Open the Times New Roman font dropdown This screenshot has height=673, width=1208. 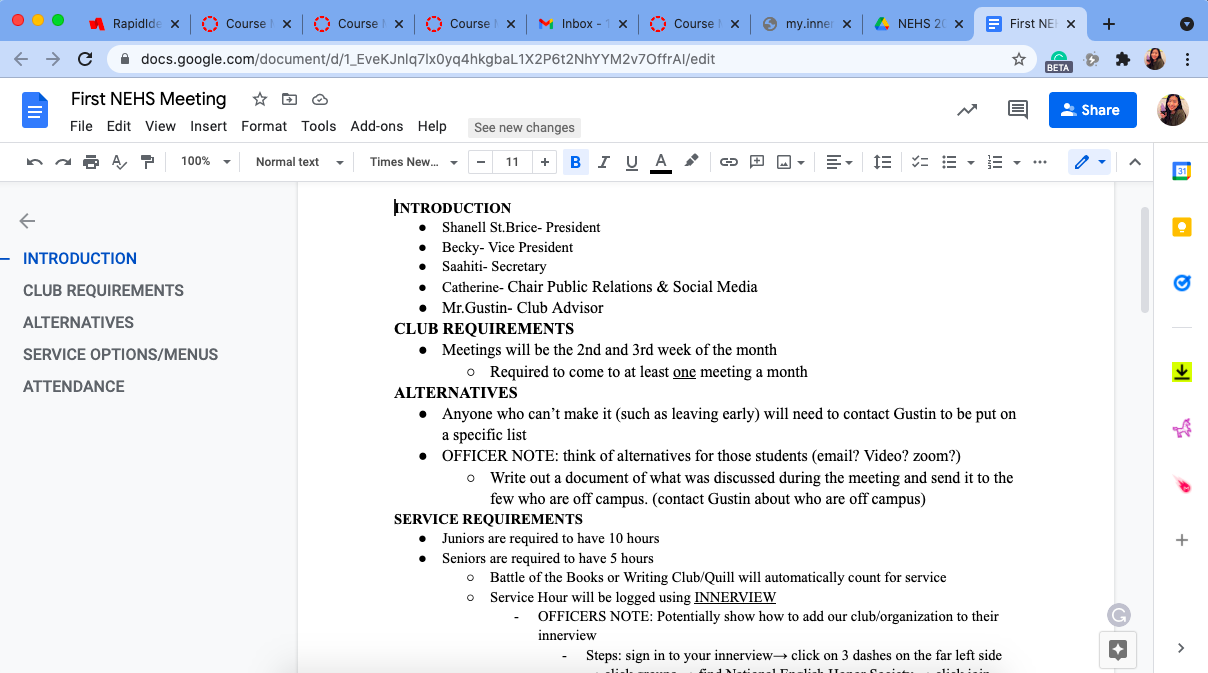point(413,162)
